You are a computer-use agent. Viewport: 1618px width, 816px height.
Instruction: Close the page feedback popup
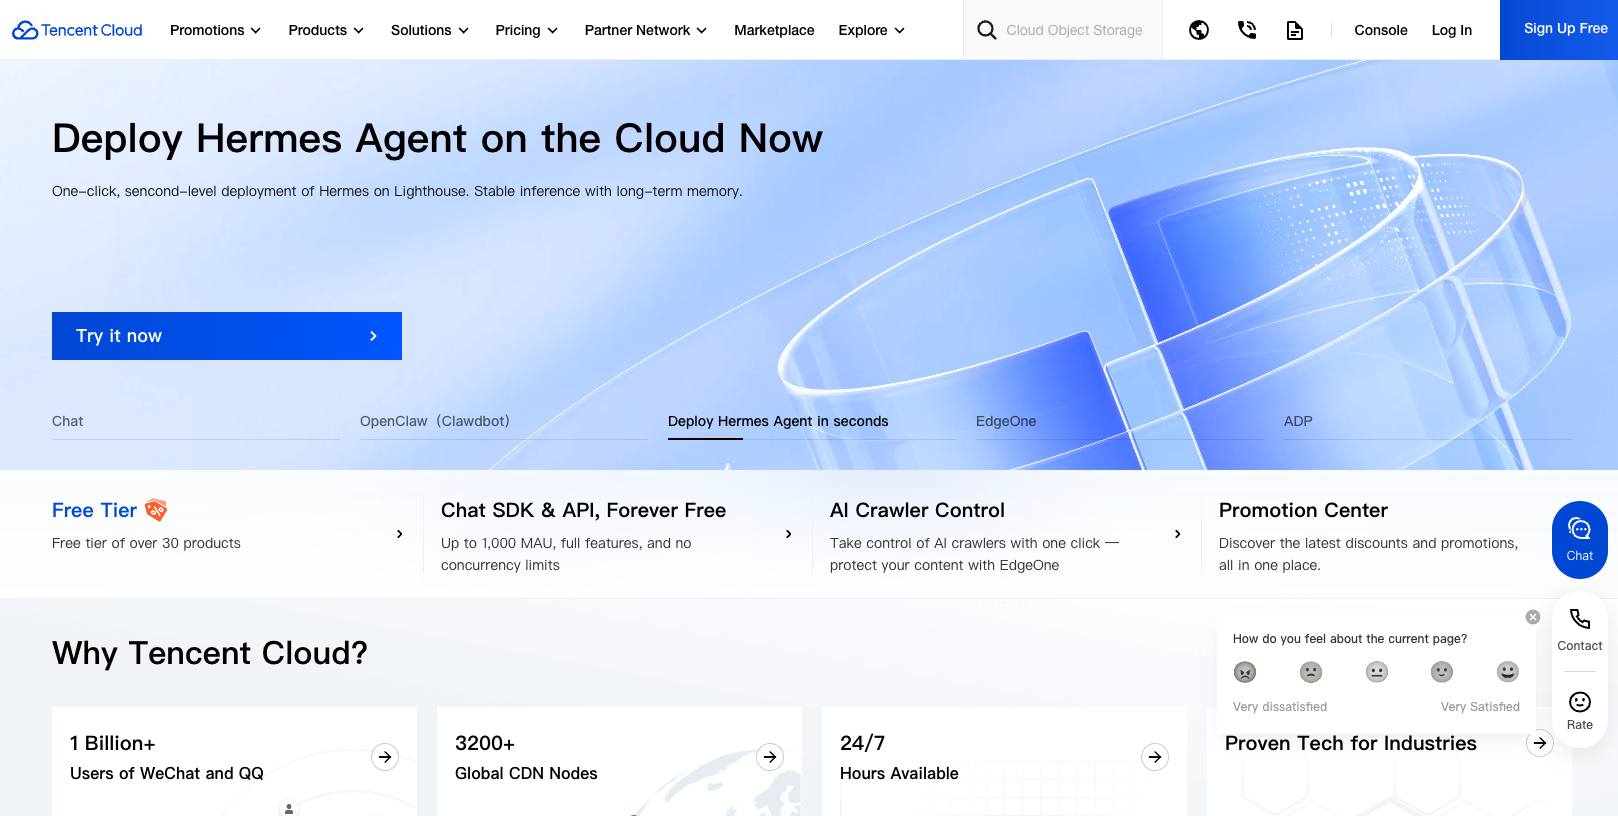coord(1533,617)
